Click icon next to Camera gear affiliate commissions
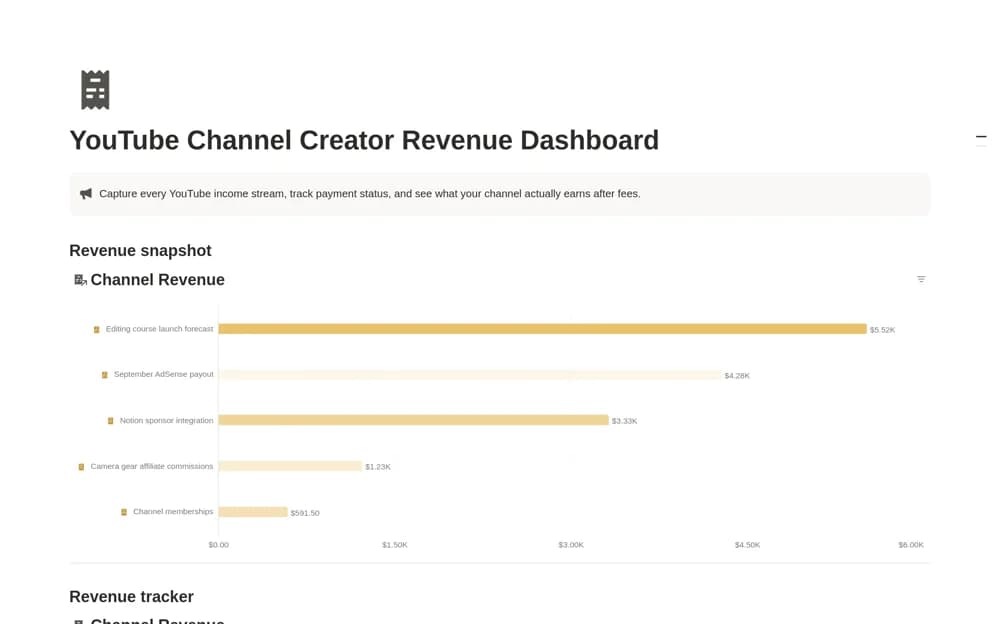The height and width of the screenshot is (624, 1000). tap(81, 466)
